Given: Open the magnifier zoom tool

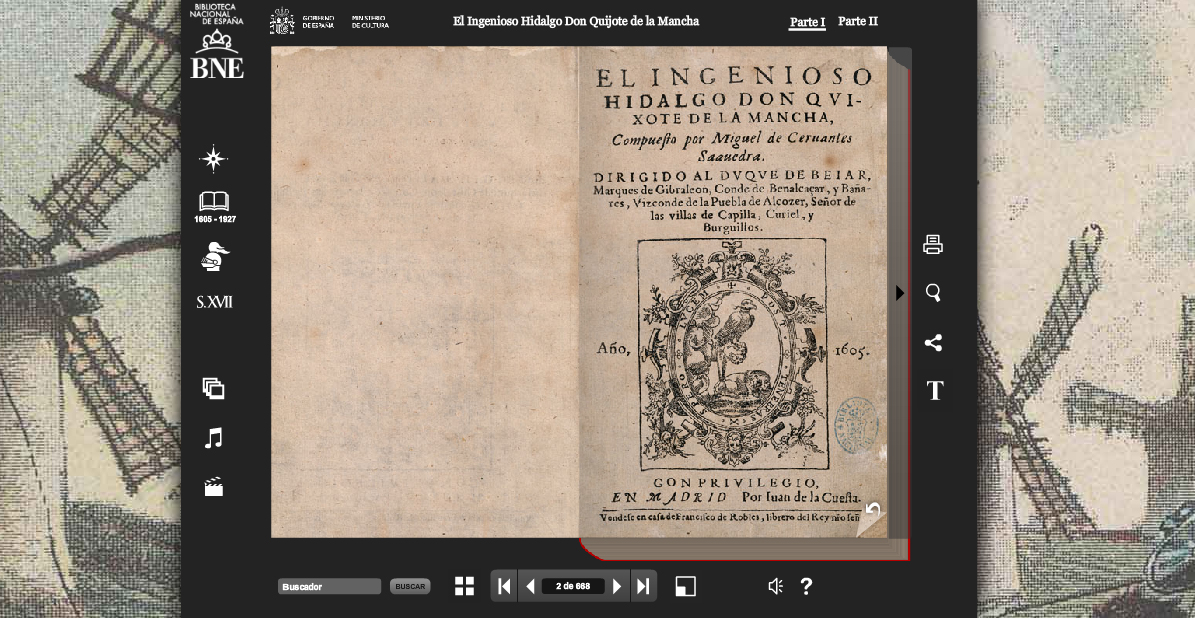Looking at the screenshot, I should [x=933, y=293].
